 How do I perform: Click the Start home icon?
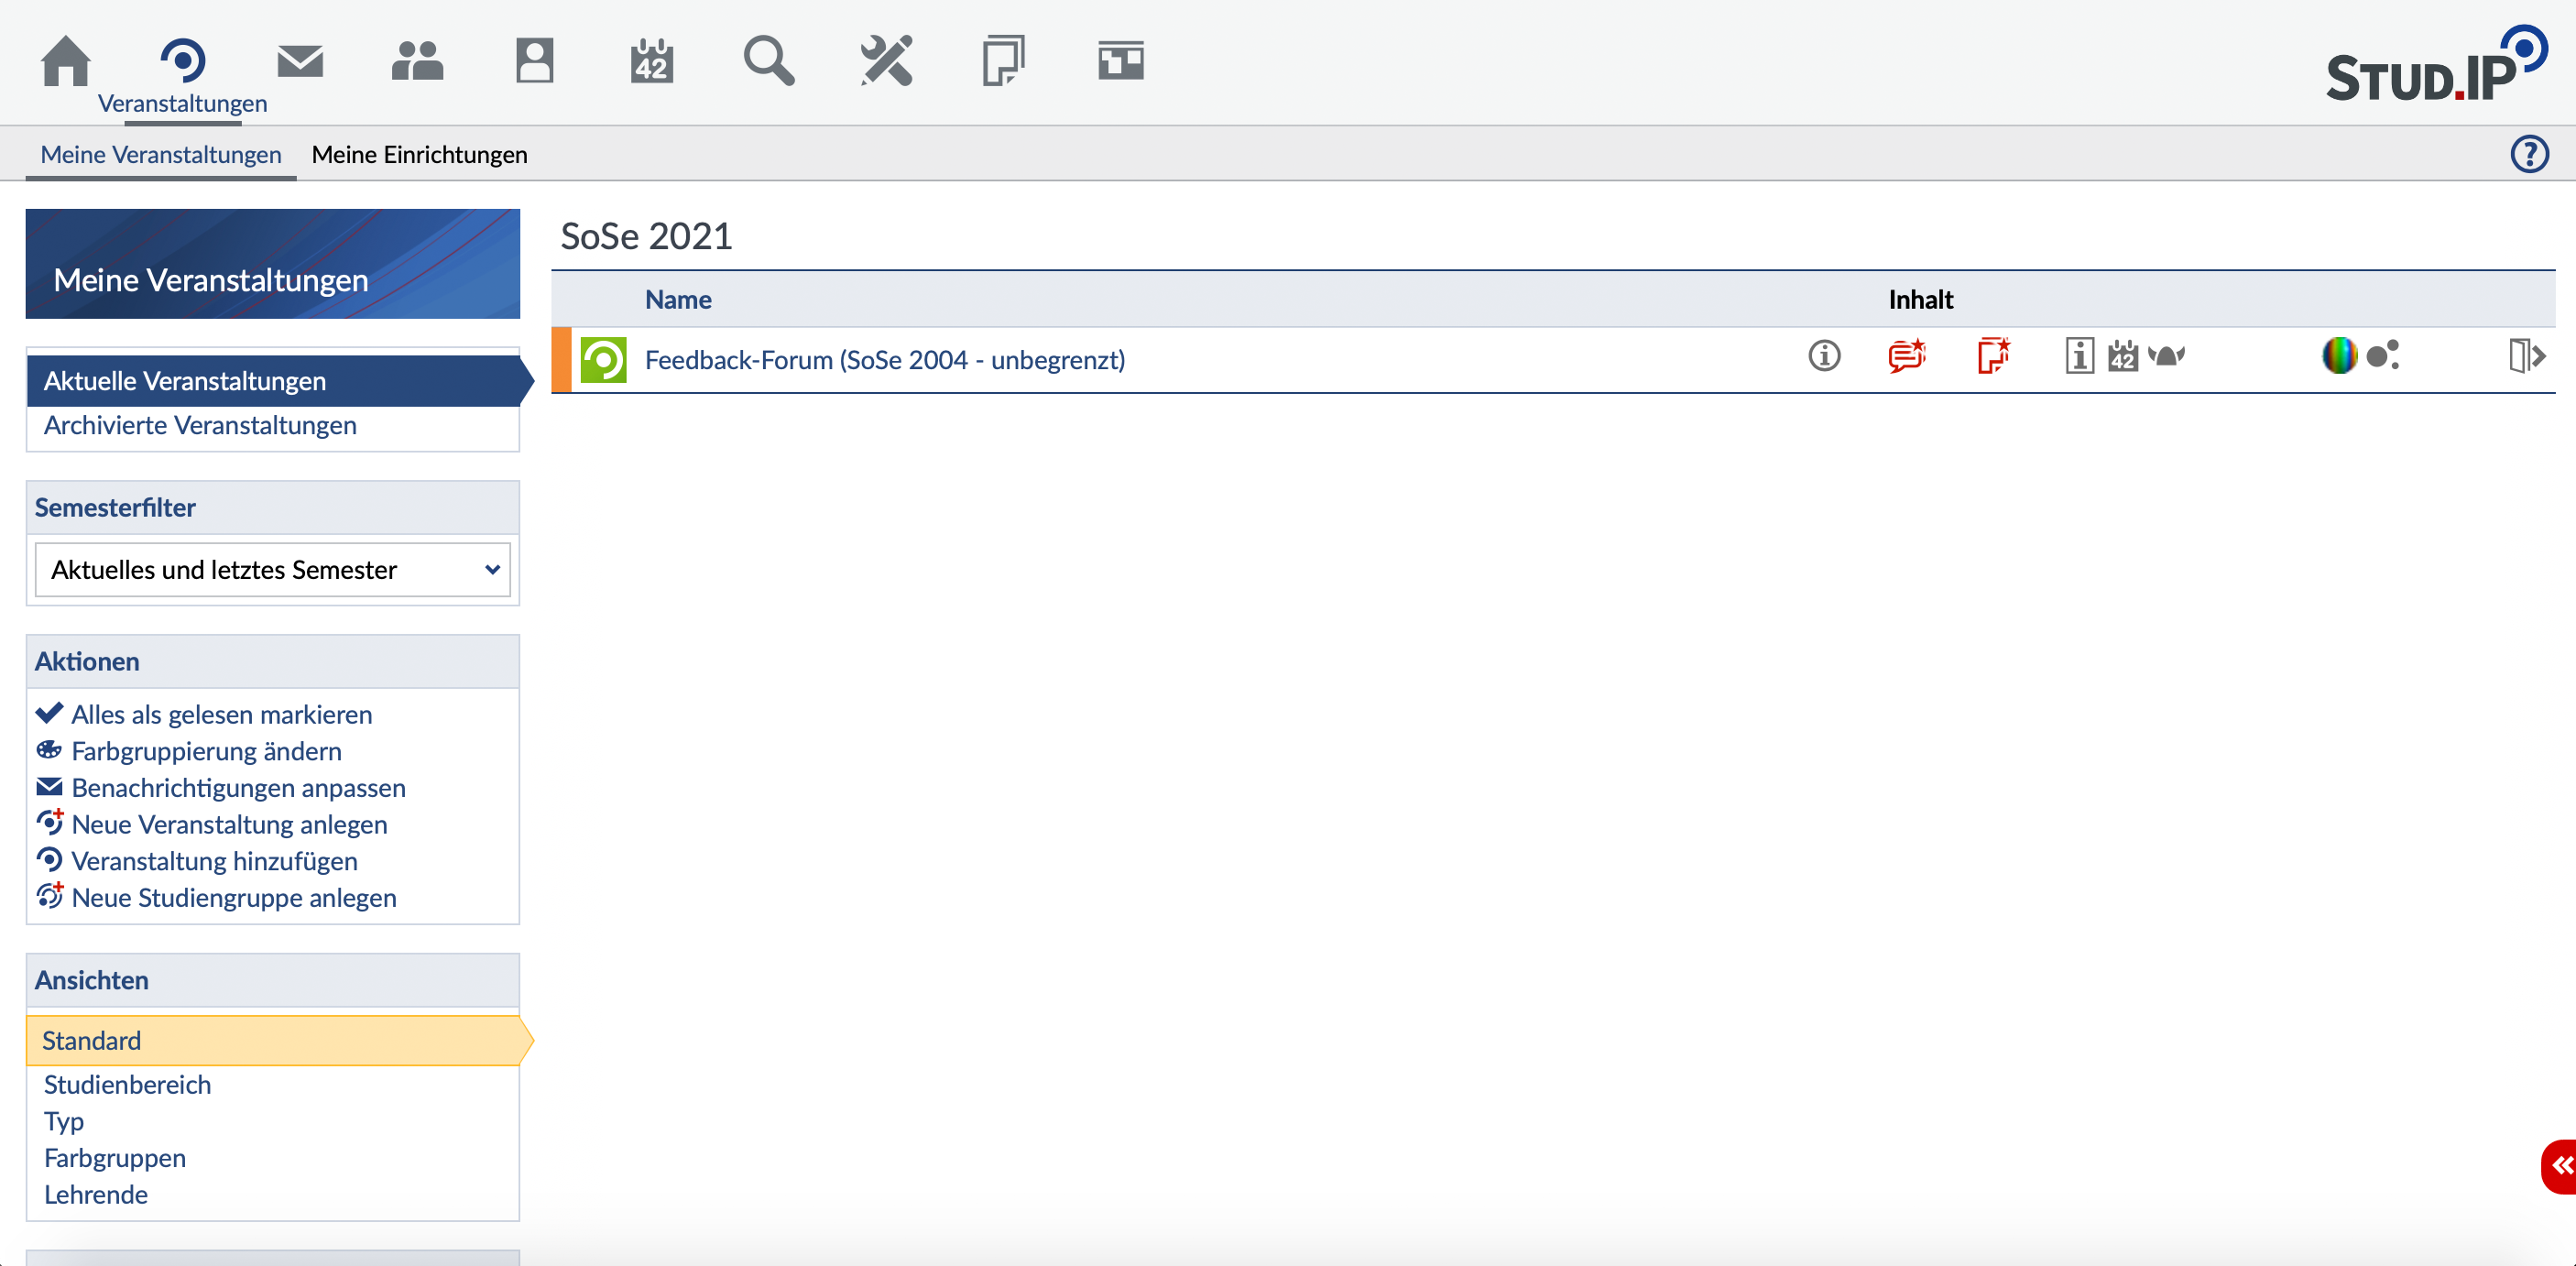pos(65,62)
